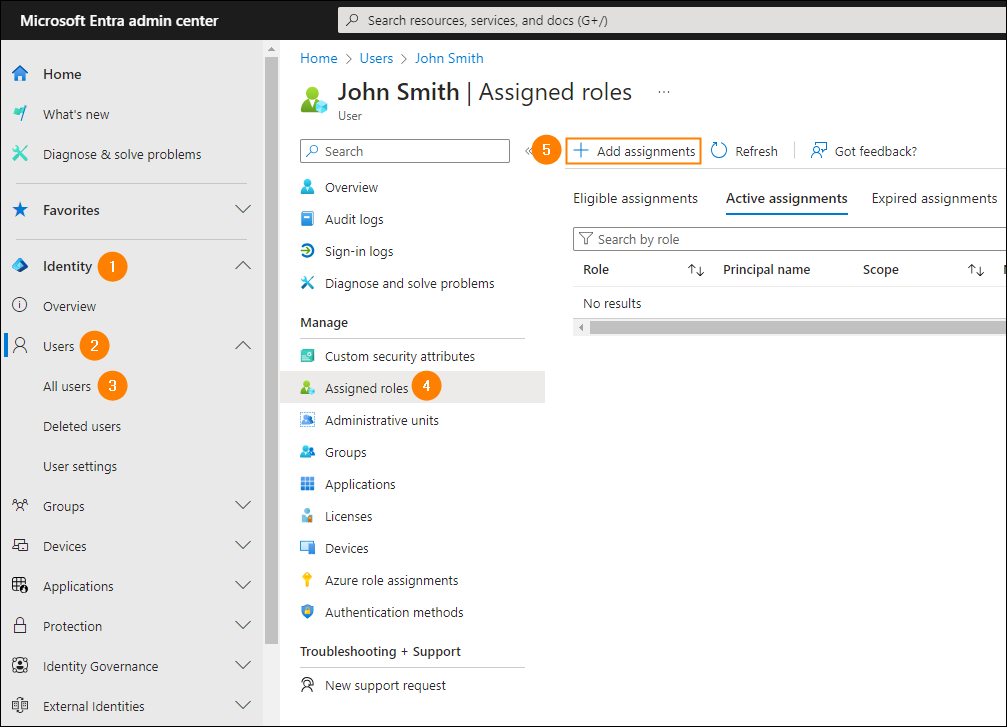Click the External Identities icon

(20, 705)
